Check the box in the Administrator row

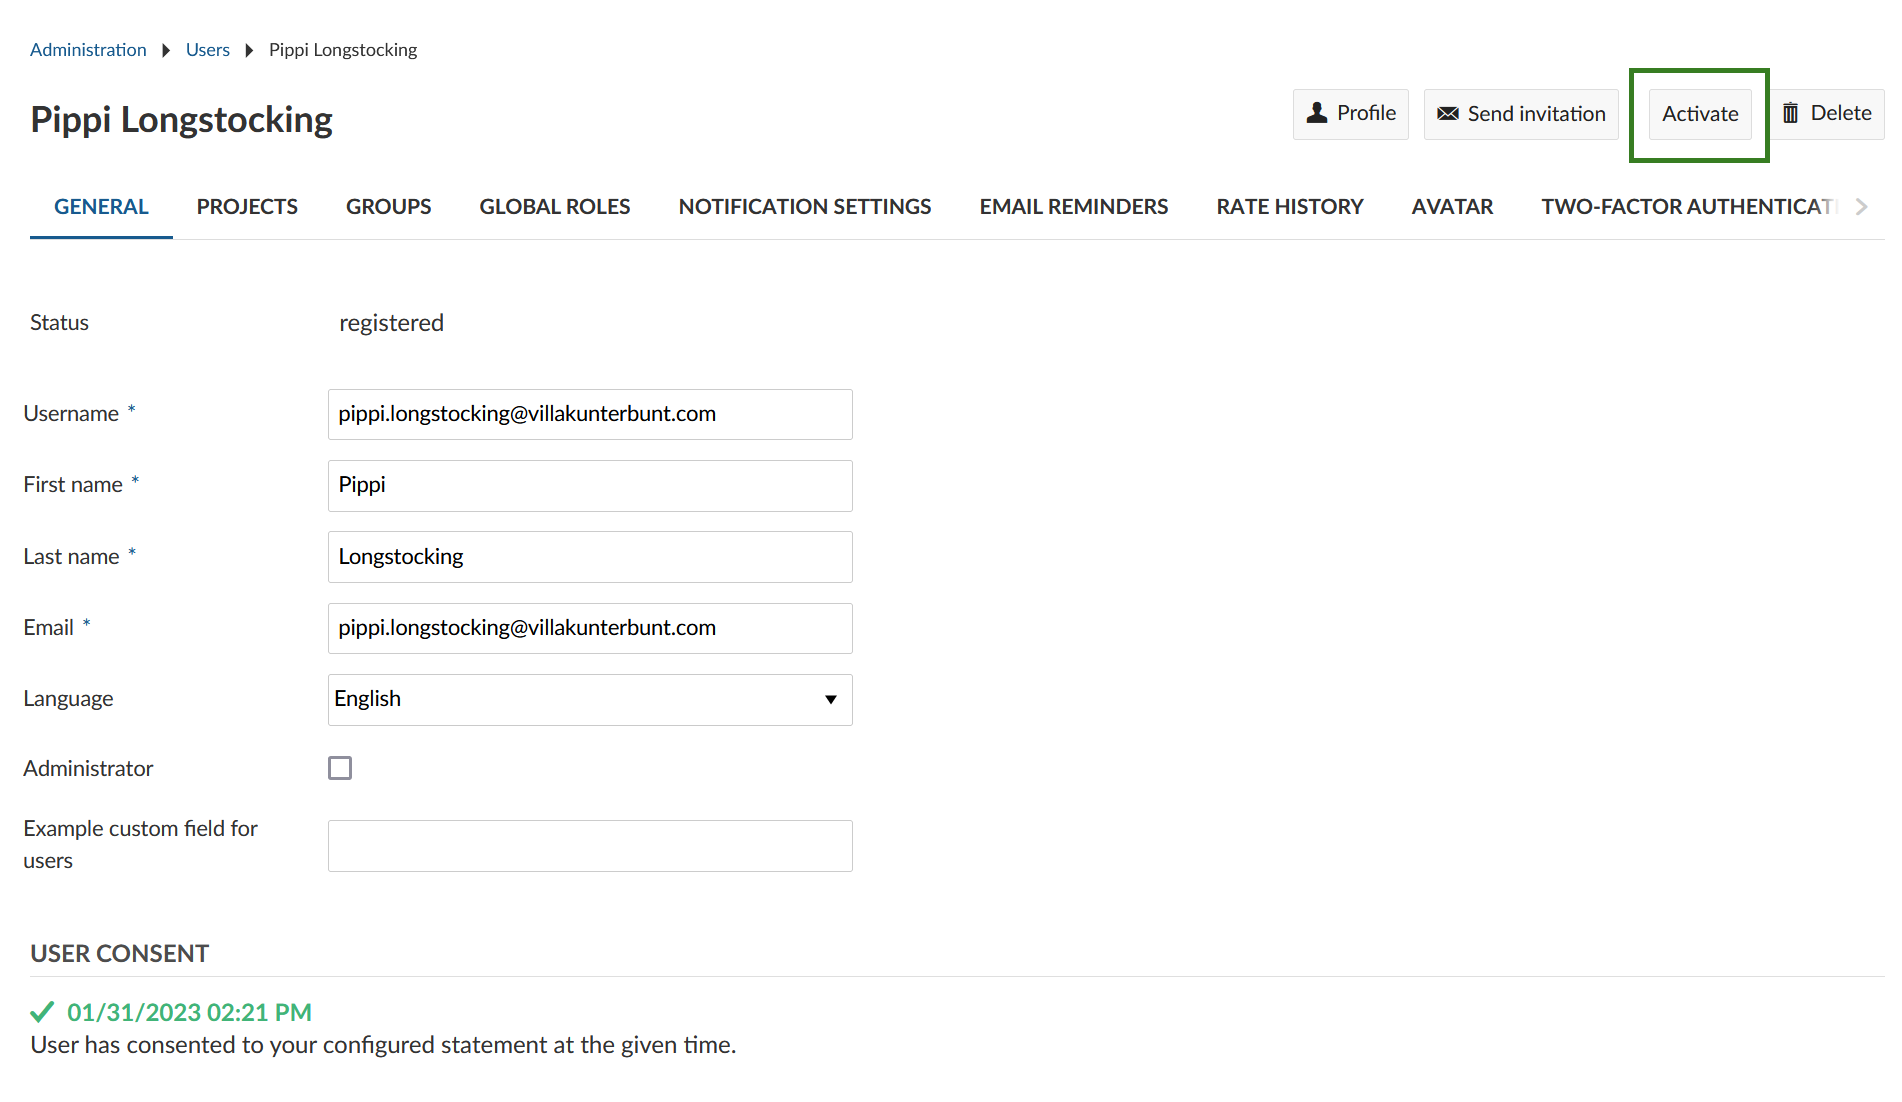click(340, 767)
